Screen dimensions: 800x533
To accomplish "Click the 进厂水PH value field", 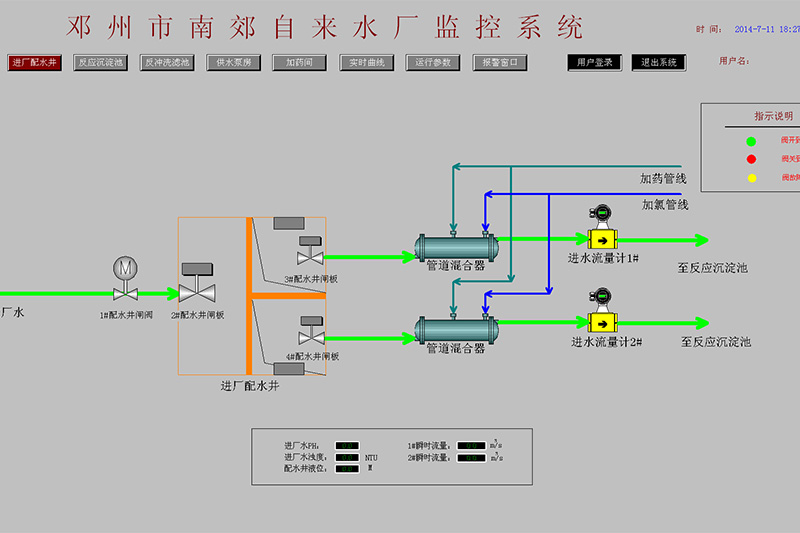I will 346,446.
